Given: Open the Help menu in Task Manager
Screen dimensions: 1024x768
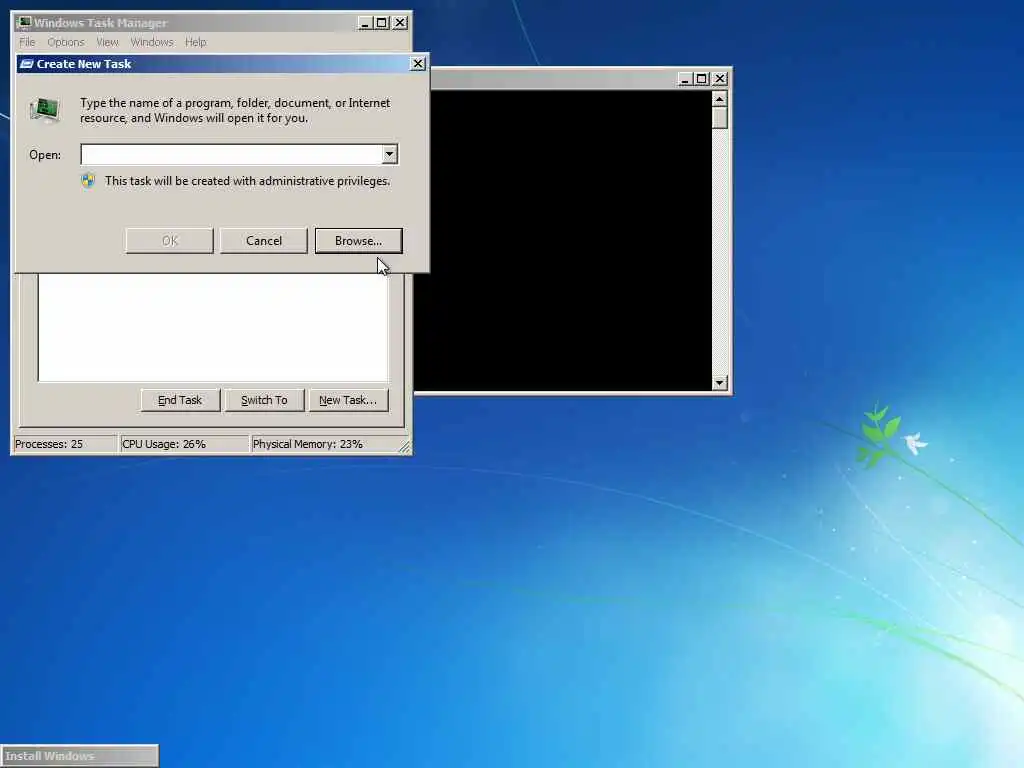Looking at the screenshot, I should tap(195, 42).
